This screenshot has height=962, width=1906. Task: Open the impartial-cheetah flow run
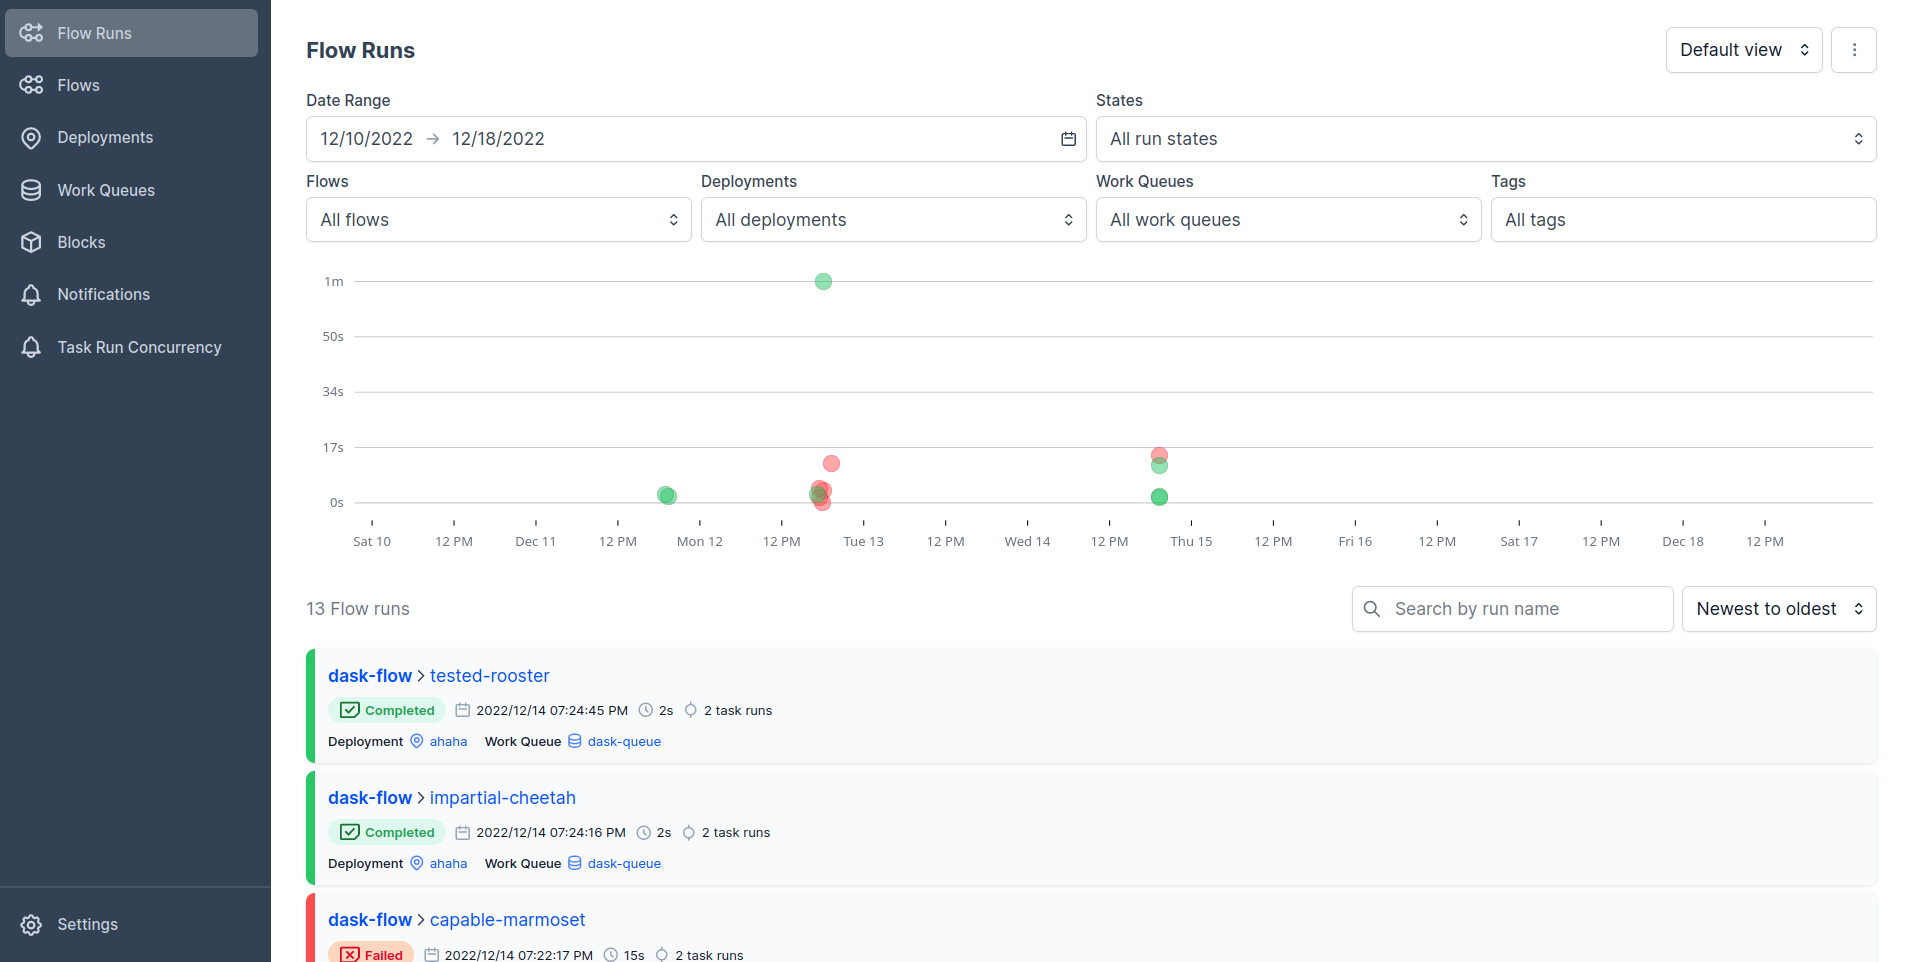point(502,798)
